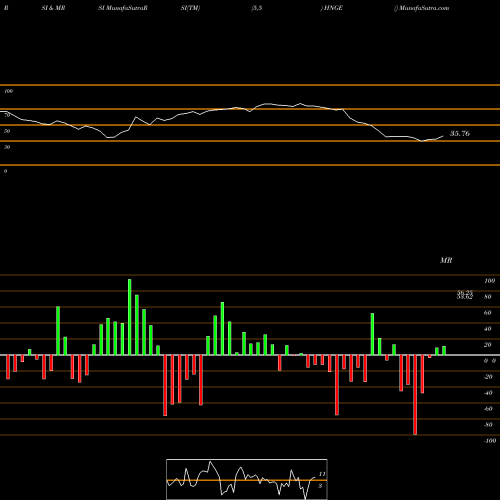The image size is (500, 500).
Task: Click the 56.25 value label
Action: tap(465, 292)
